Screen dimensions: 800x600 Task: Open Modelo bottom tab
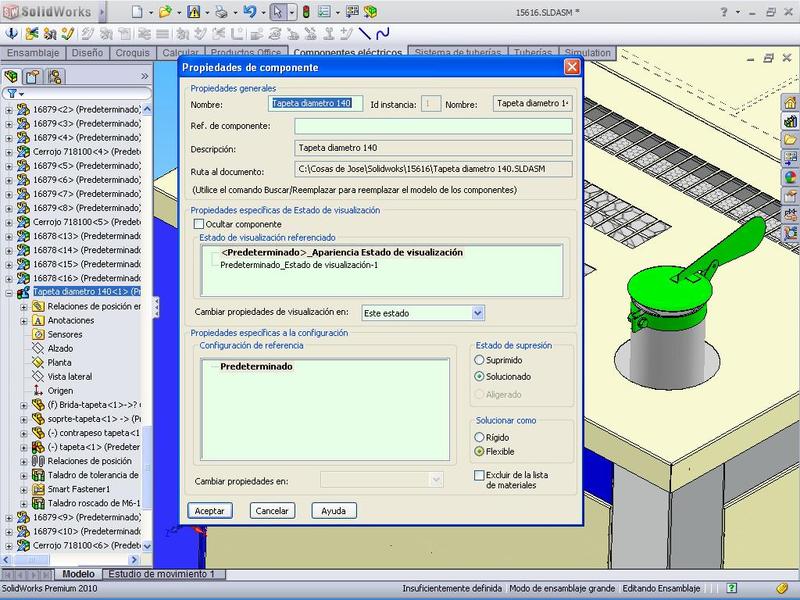coord(78,574)
